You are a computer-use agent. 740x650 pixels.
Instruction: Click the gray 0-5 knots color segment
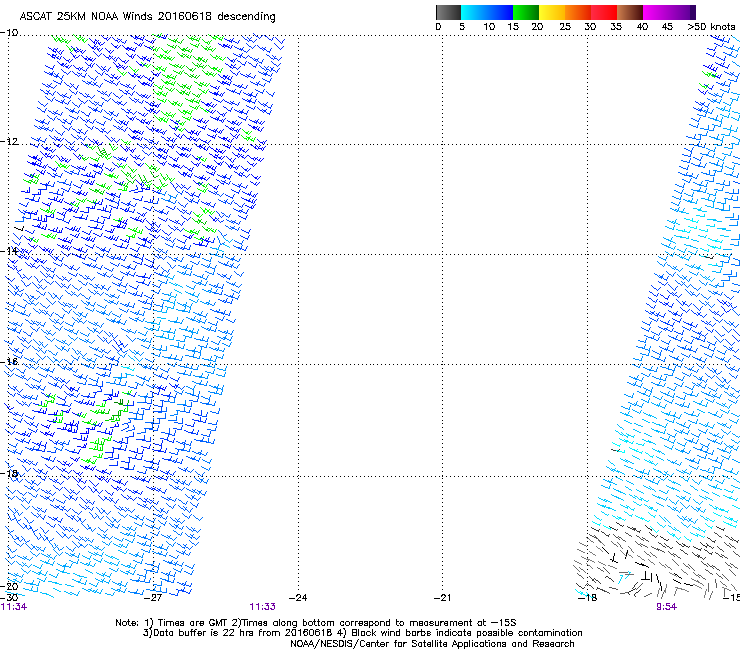click(449, 12)
